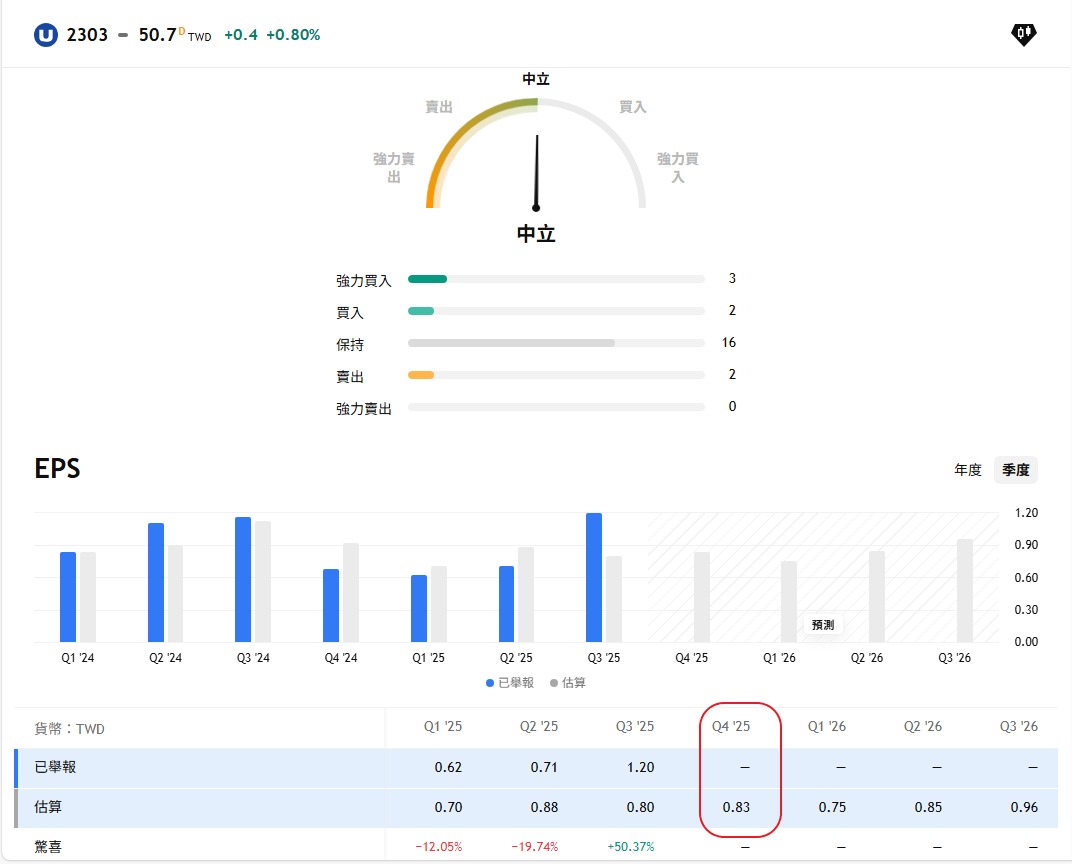The height and width of the screenshot is (864, 1072).
Task: Click the black diamond TradingView icon
Action: [1023, 33]
